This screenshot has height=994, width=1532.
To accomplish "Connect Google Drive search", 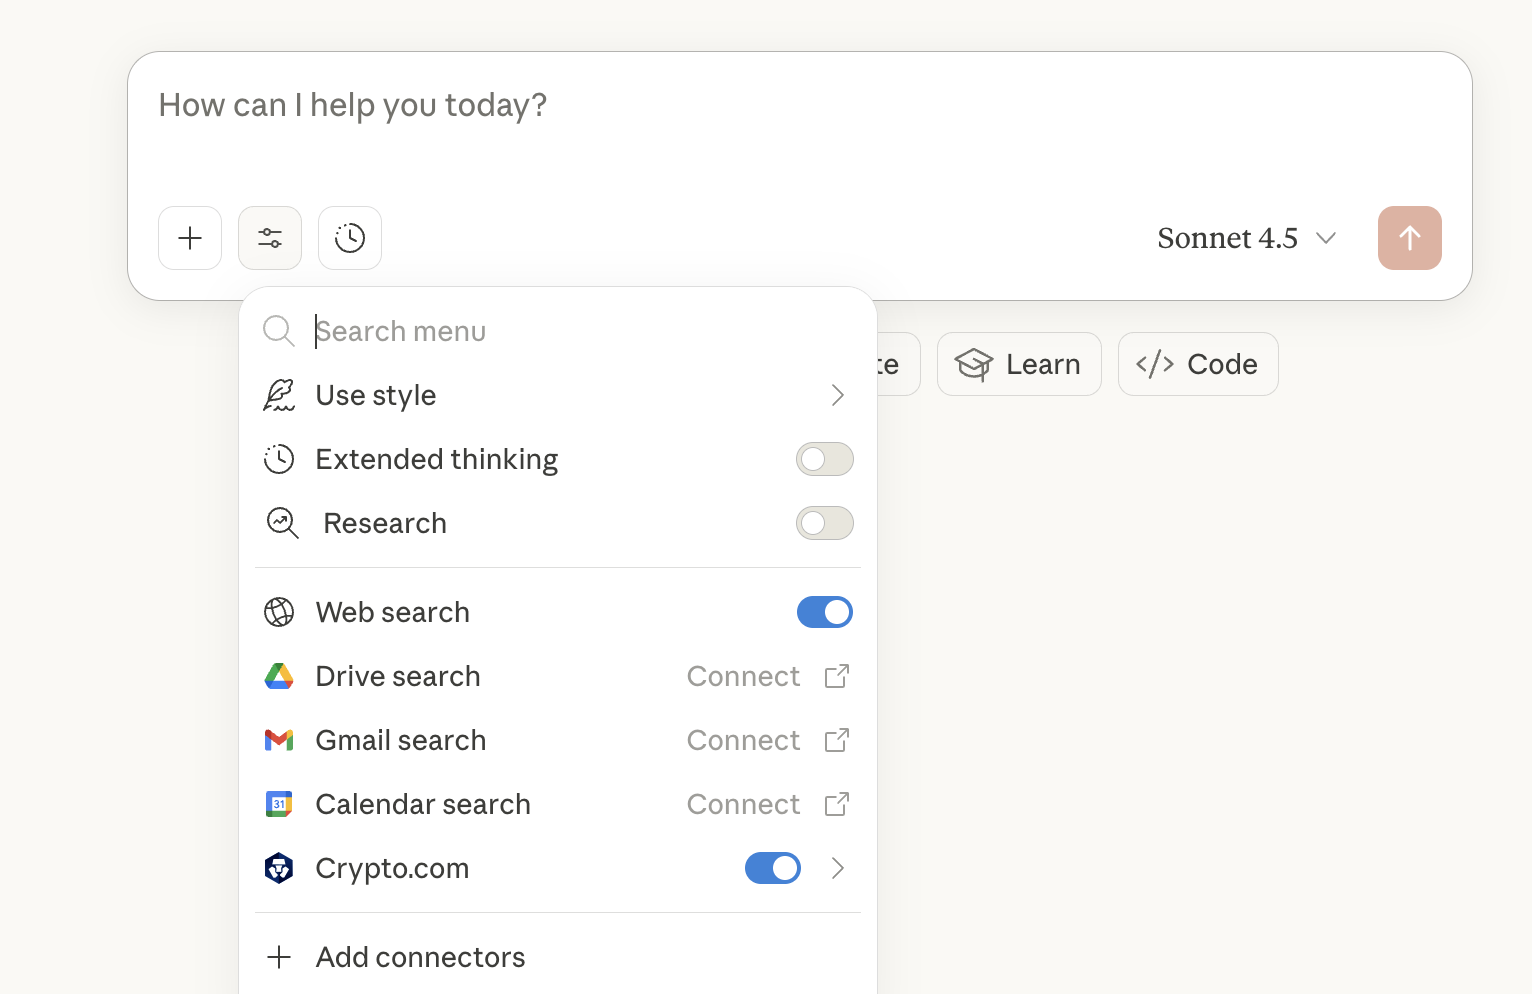I will (x=743, y=676).
